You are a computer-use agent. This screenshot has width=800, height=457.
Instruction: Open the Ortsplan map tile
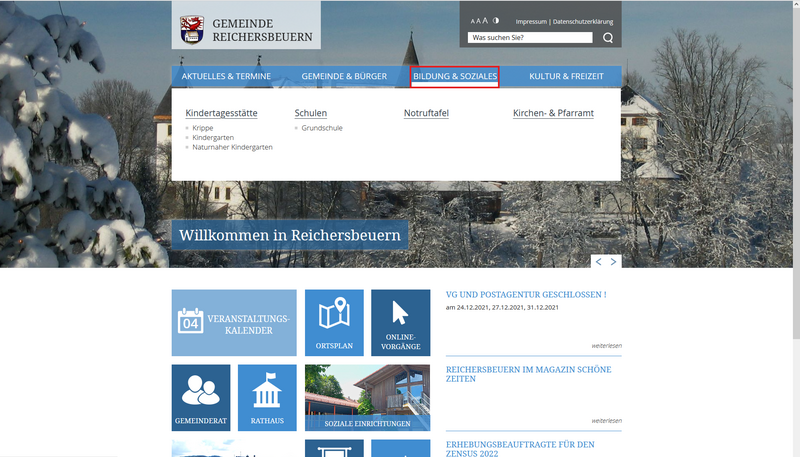(x=334, y=323)
